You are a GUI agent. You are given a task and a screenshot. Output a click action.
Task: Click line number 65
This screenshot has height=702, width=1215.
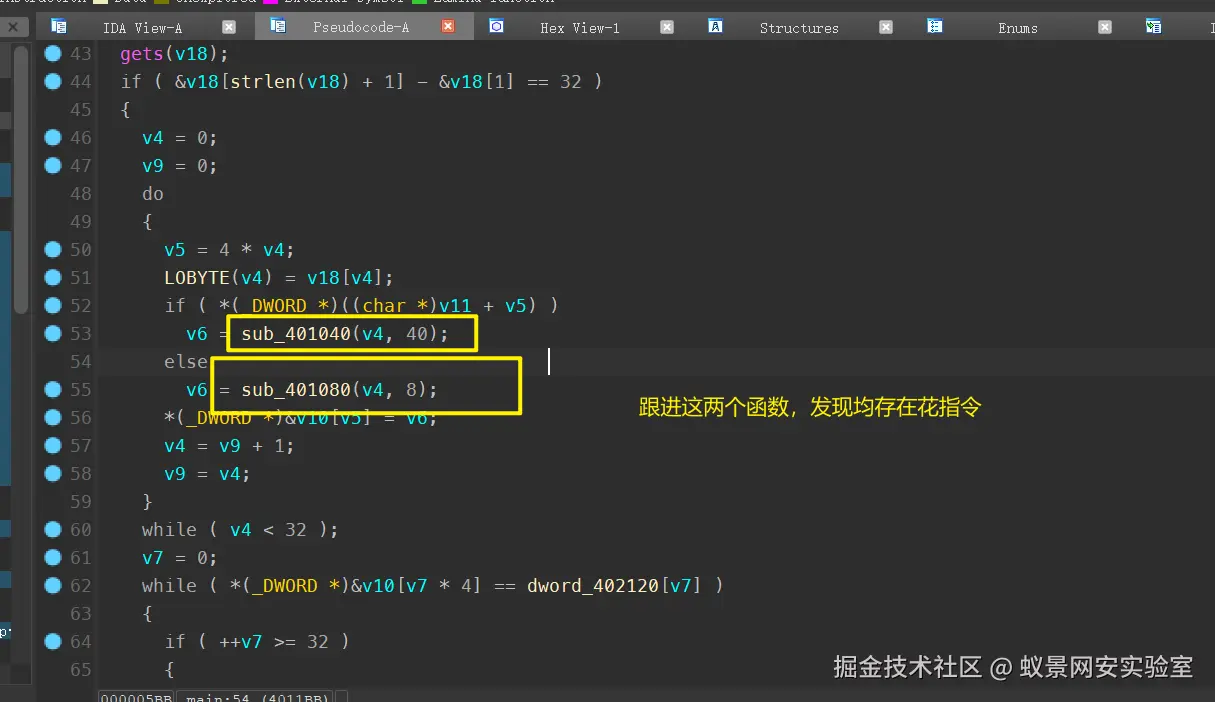pyautogui.click(x=80, y=669)
